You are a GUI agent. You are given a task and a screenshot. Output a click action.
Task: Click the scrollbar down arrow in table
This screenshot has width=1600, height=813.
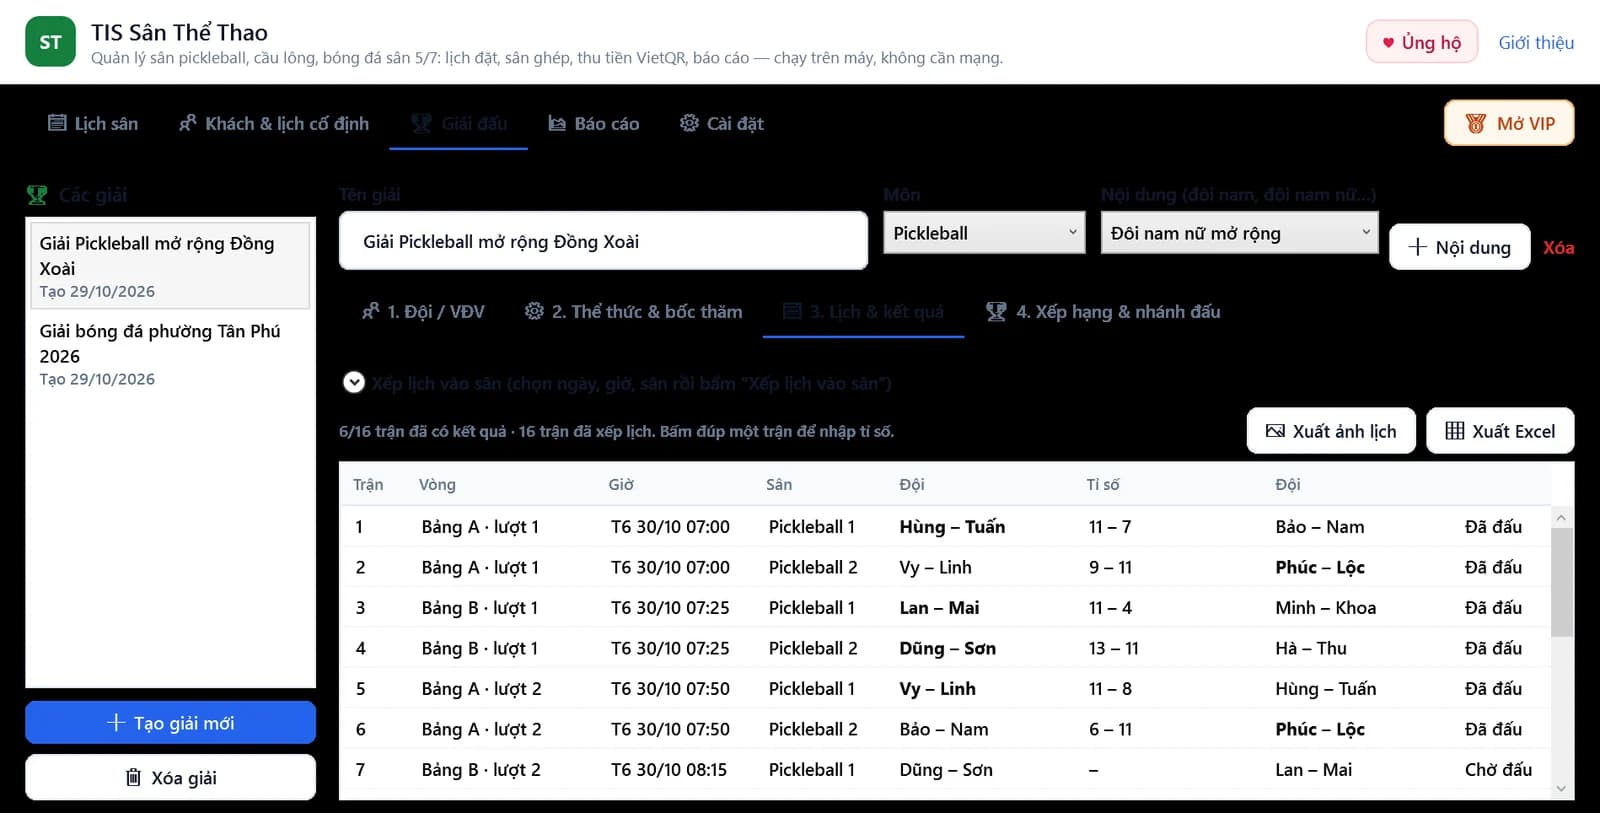point(1561,789)
